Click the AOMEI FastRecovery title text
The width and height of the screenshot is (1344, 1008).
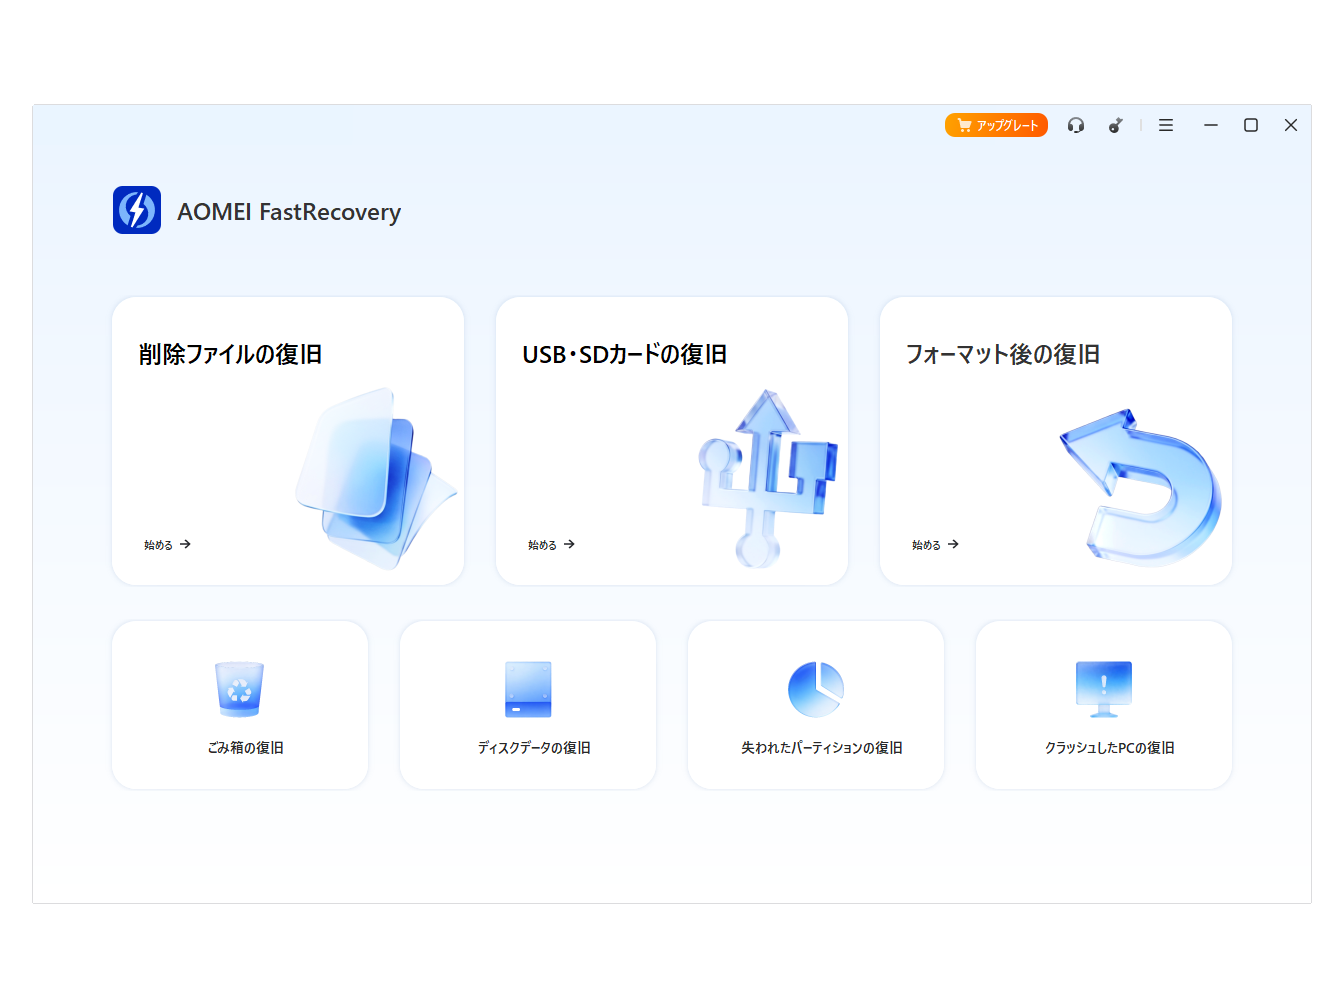[289, 212]
